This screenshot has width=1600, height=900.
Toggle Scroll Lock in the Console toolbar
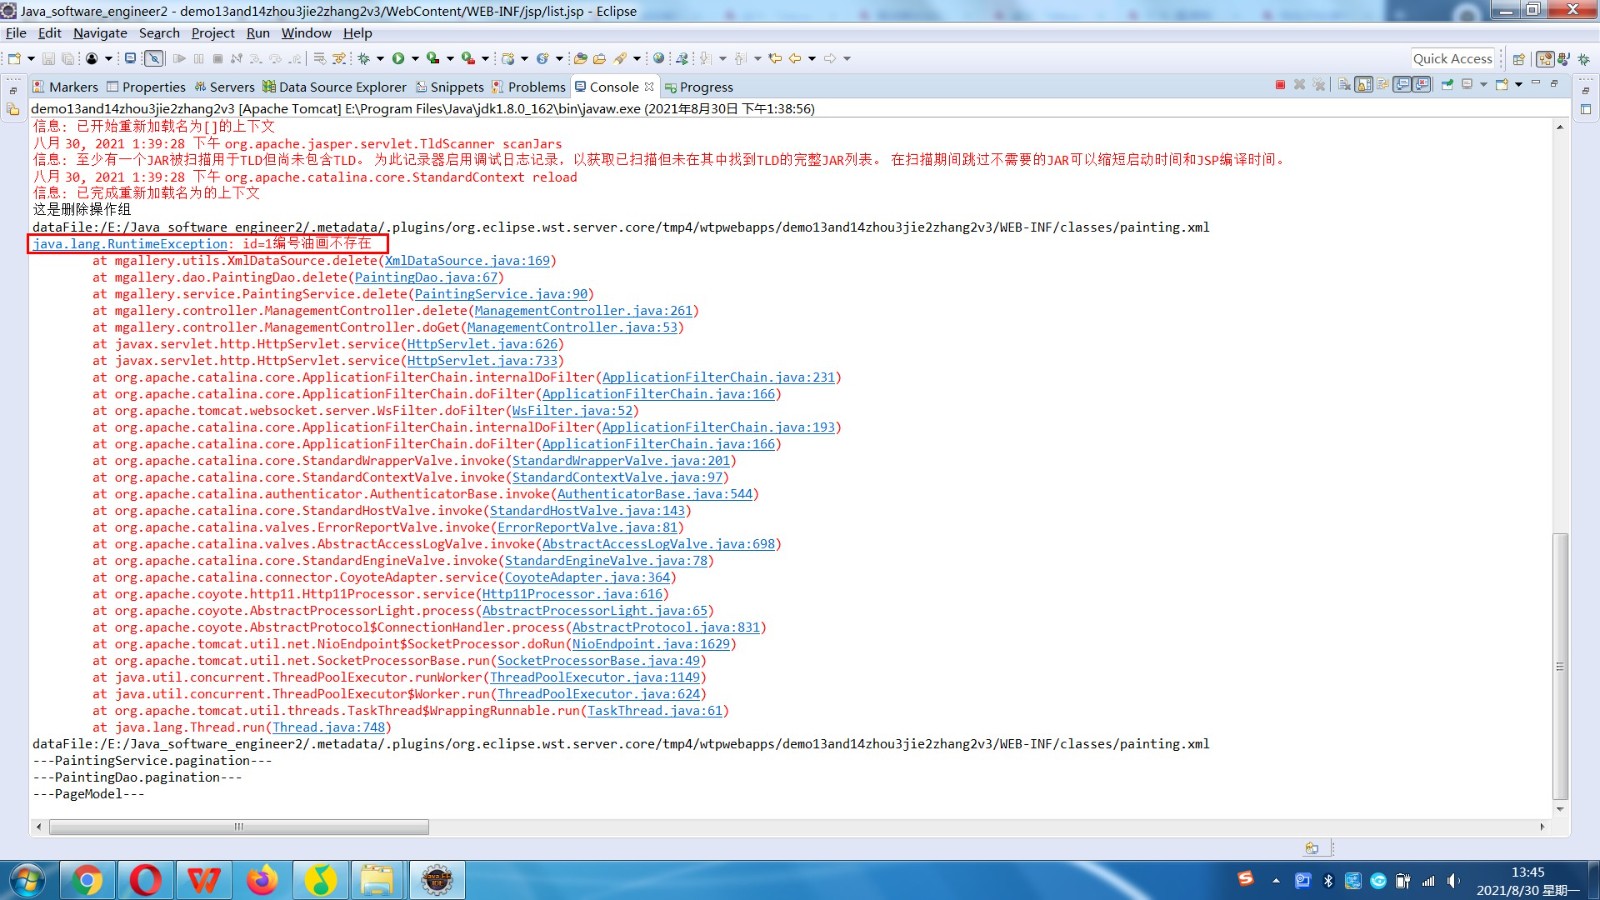coord(1364,85)
